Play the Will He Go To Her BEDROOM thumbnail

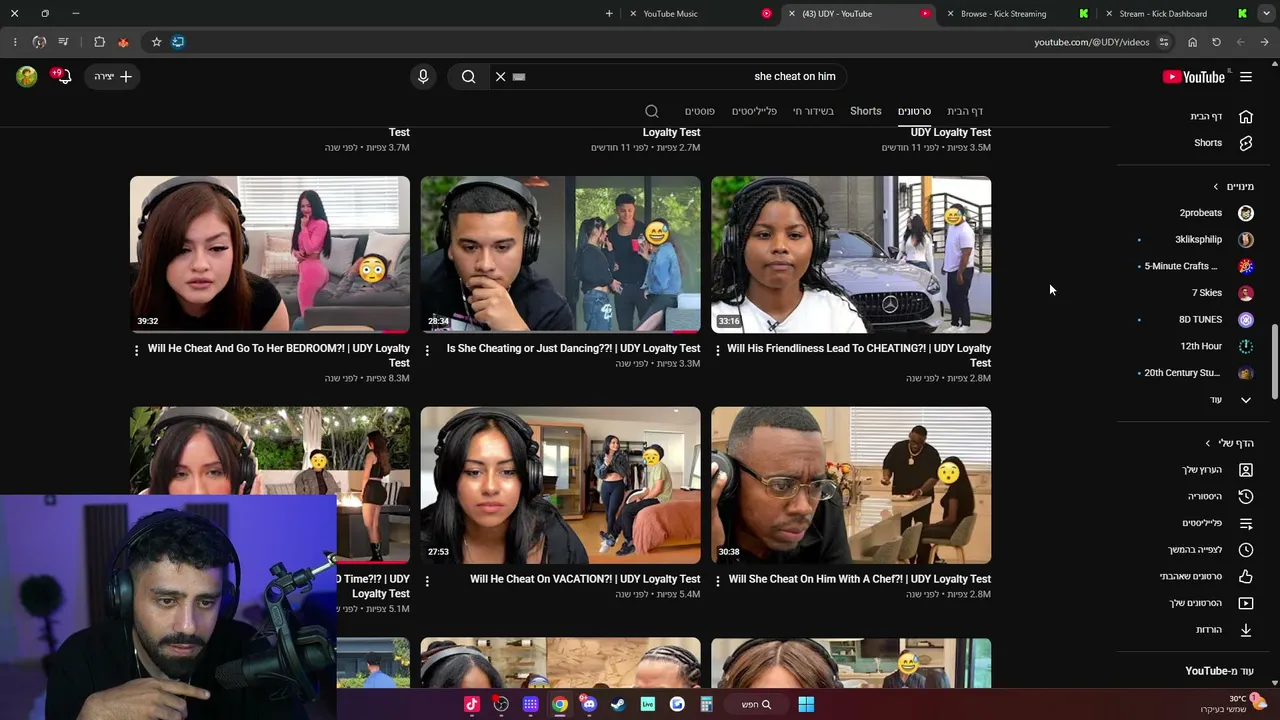coord(270,254)
